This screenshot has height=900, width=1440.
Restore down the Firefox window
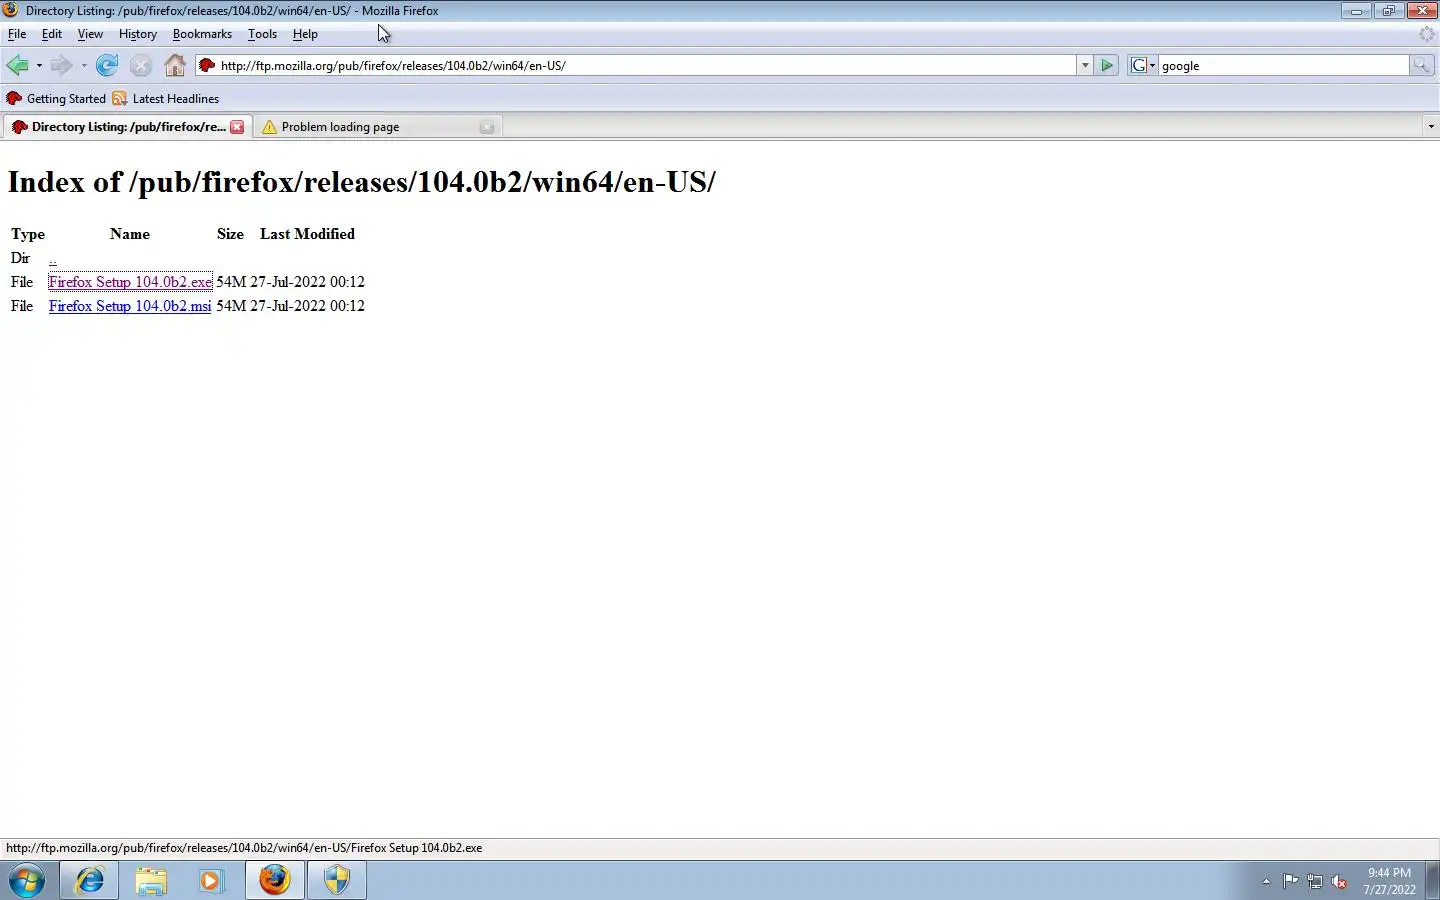1388,11
